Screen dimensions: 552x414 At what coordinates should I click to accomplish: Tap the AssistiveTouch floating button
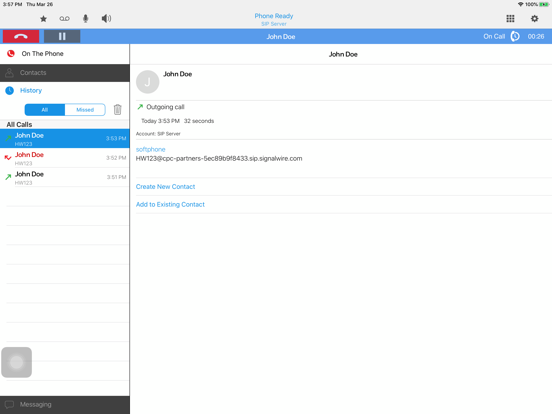(17, 362)
